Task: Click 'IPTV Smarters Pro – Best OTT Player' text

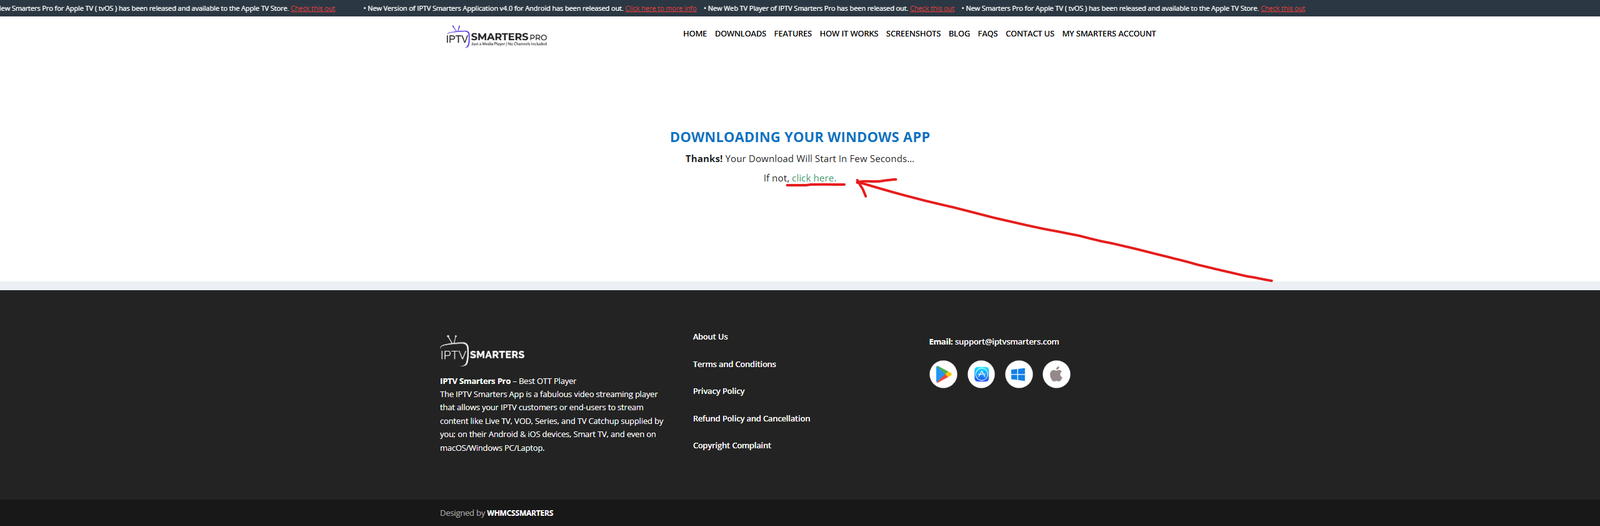Action: [508, 381]
